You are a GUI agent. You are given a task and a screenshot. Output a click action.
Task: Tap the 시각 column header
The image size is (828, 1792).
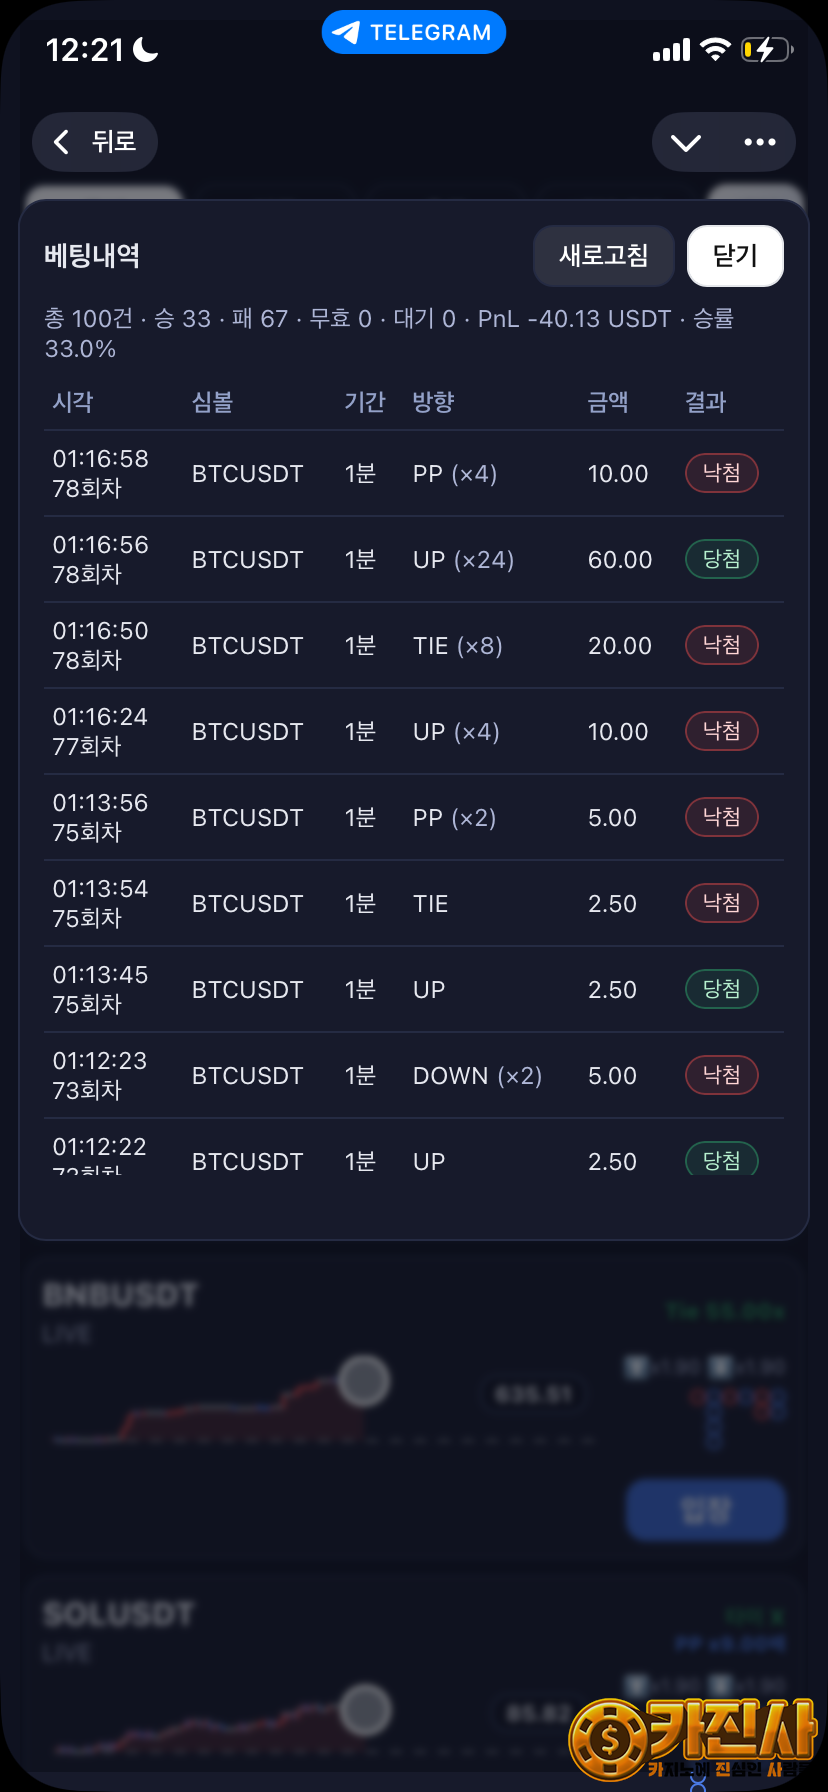pyautogui.click(x=73, y=402)
